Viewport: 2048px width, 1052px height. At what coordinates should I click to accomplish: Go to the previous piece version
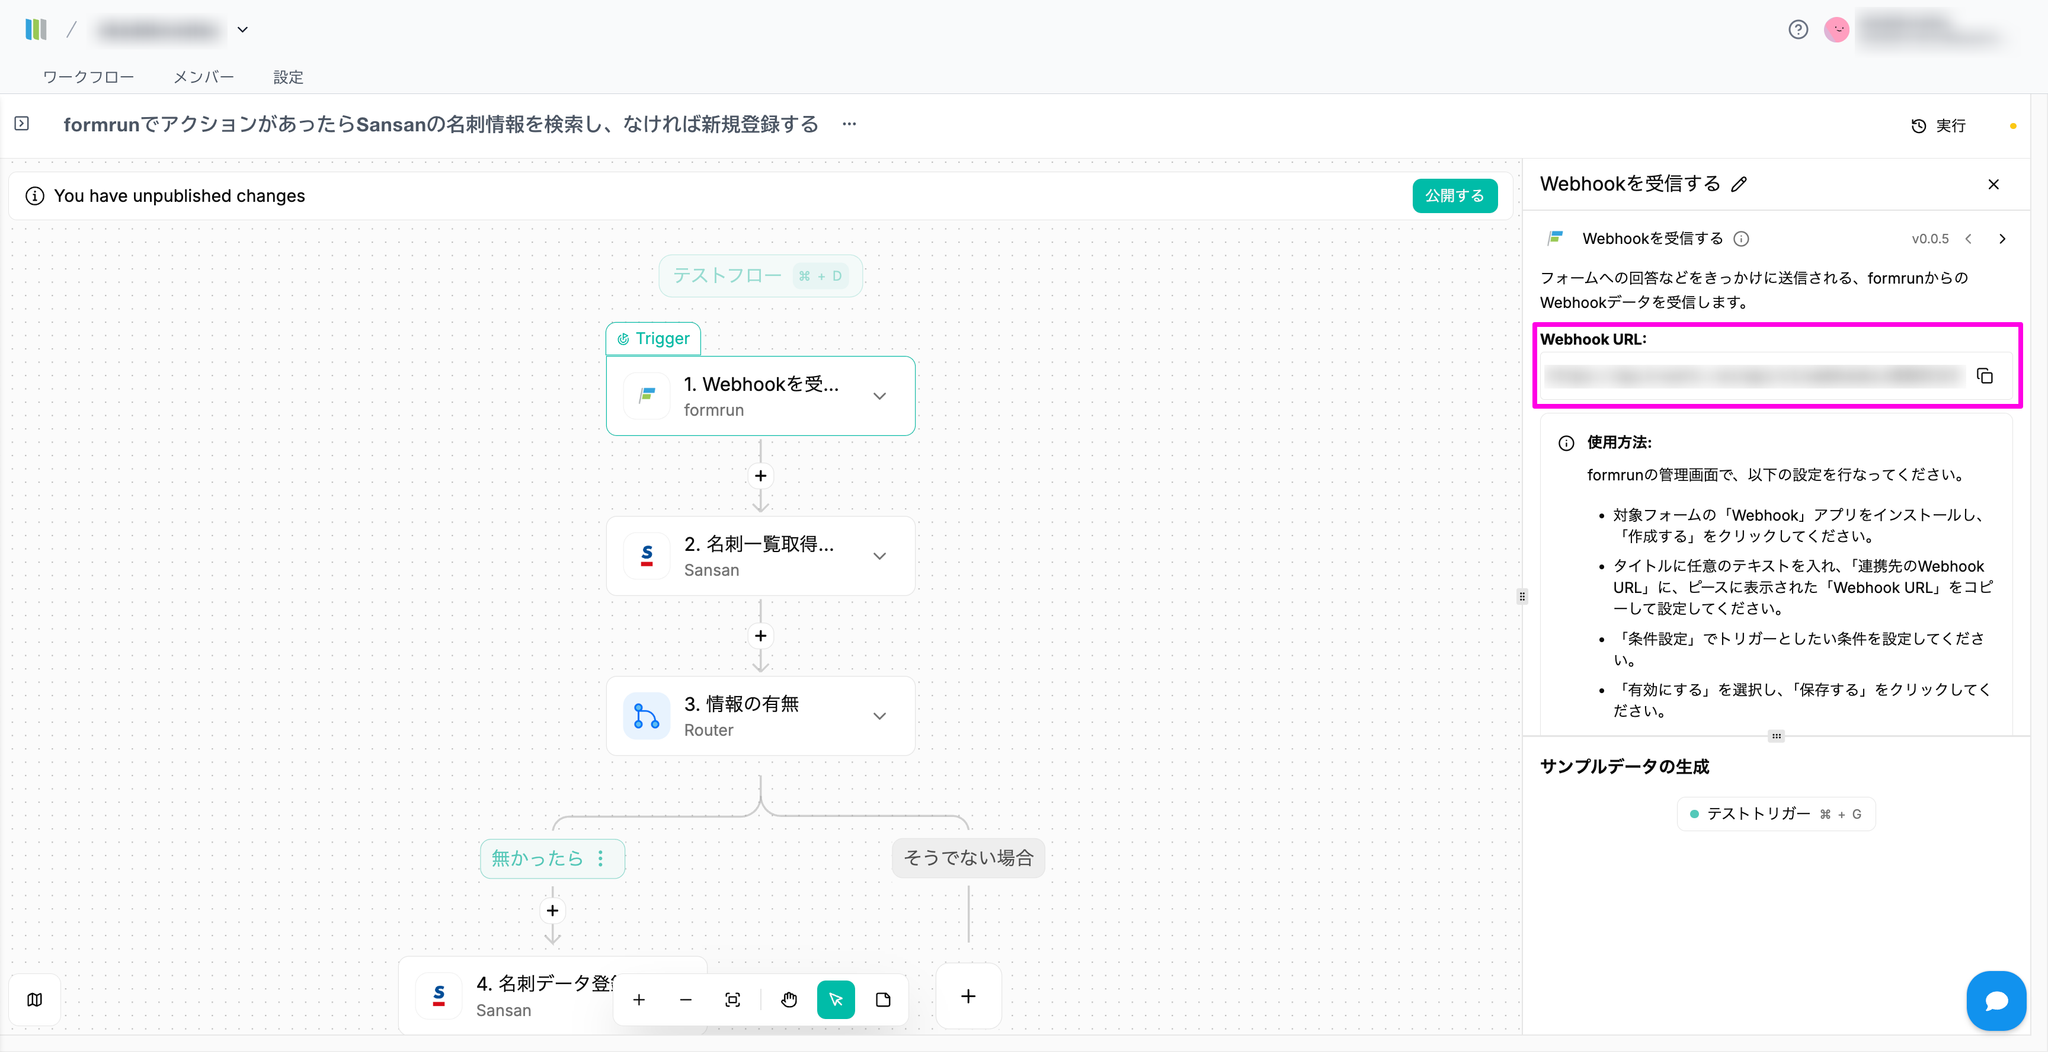(1968, 239)
